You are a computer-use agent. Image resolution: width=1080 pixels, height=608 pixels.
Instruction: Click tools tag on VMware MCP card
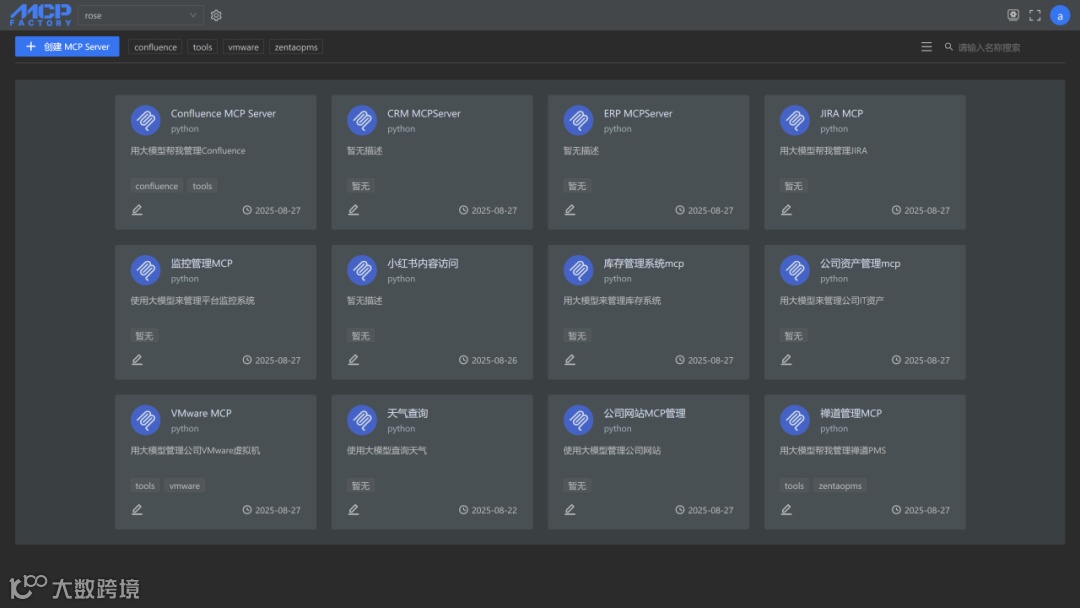[145, 486]
